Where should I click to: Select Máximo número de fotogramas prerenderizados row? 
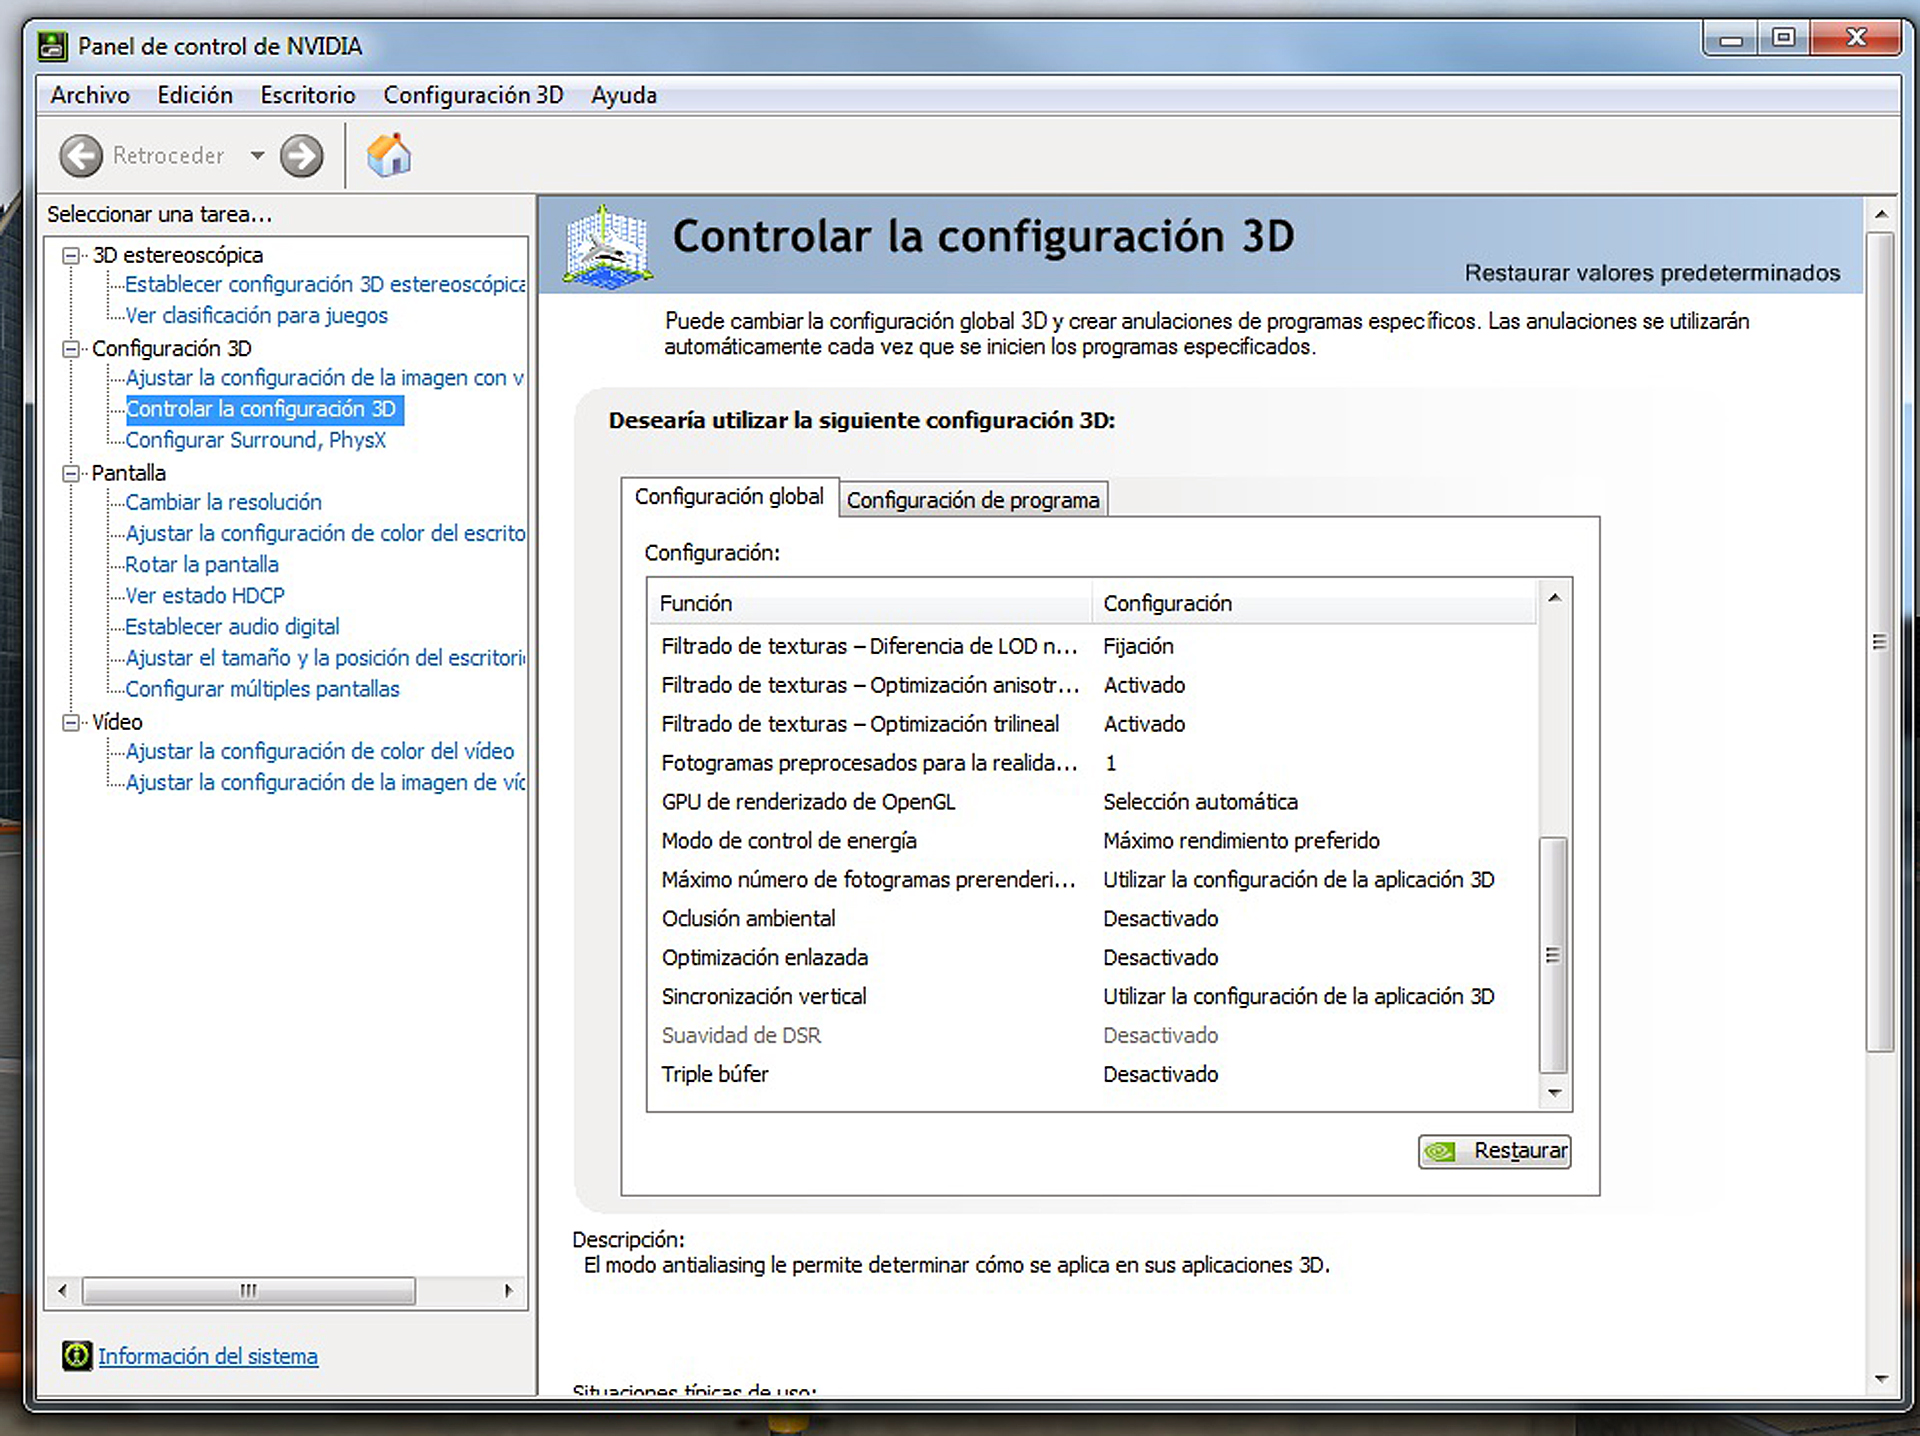click(1092, 880)
